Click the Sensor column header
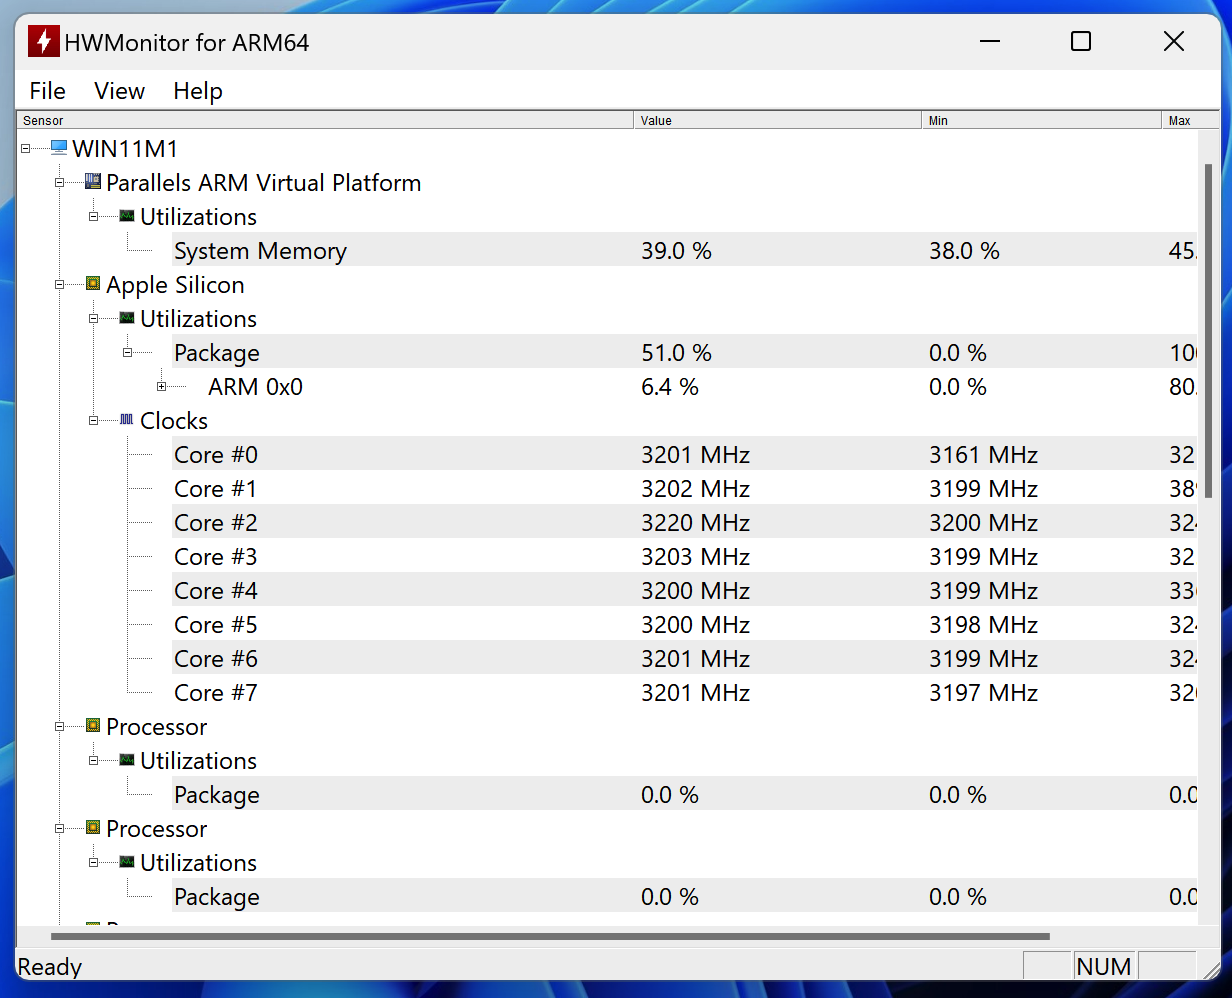Screen dimensions: 1232x998 click(x=325, y=121)
